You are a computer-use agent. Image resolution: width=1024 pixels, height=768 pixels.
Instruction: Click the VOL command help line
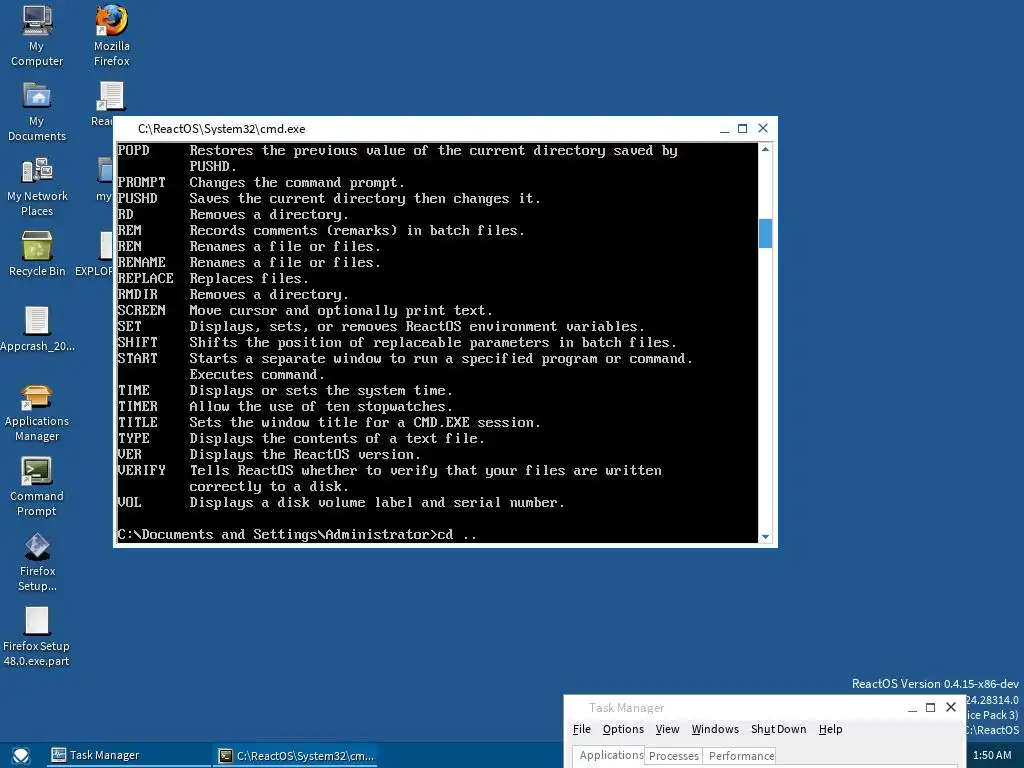point(341,503)
